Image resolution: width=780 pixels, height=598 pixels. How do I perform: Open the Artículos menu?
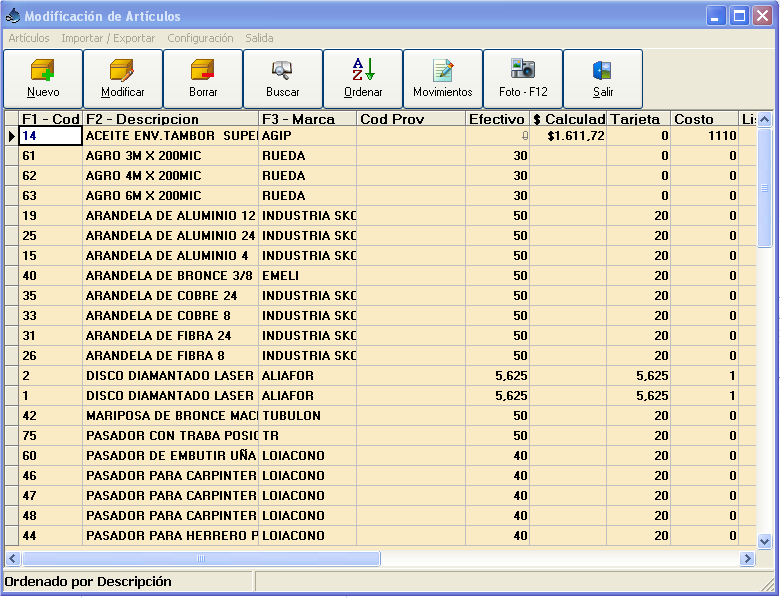pyautogui.click(x=29, y=38)
